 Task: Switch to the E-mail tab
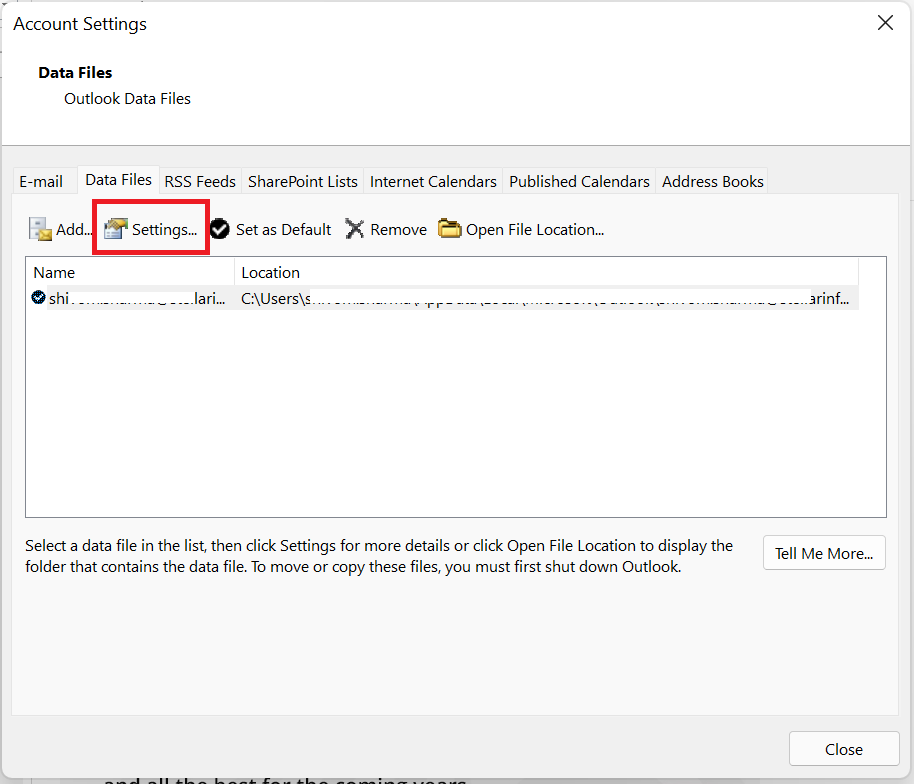click(42, 181)
